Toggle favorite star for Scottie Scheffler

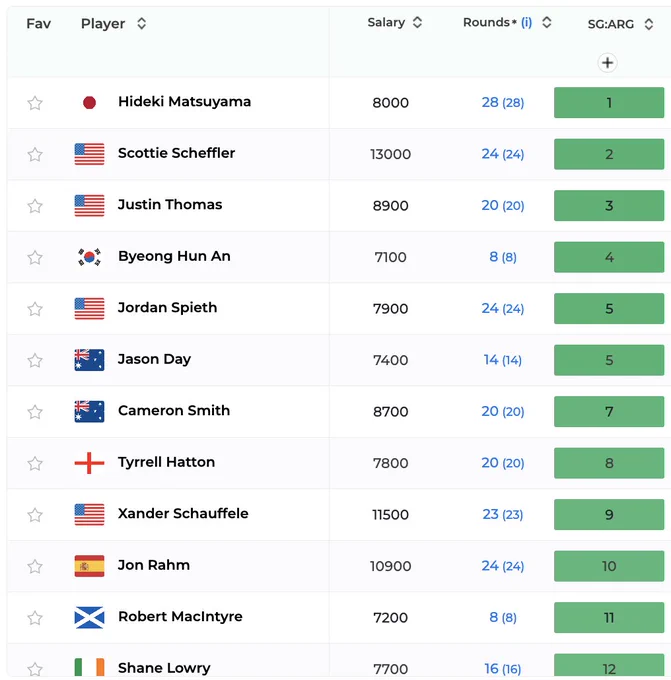(x=35, y=154)
